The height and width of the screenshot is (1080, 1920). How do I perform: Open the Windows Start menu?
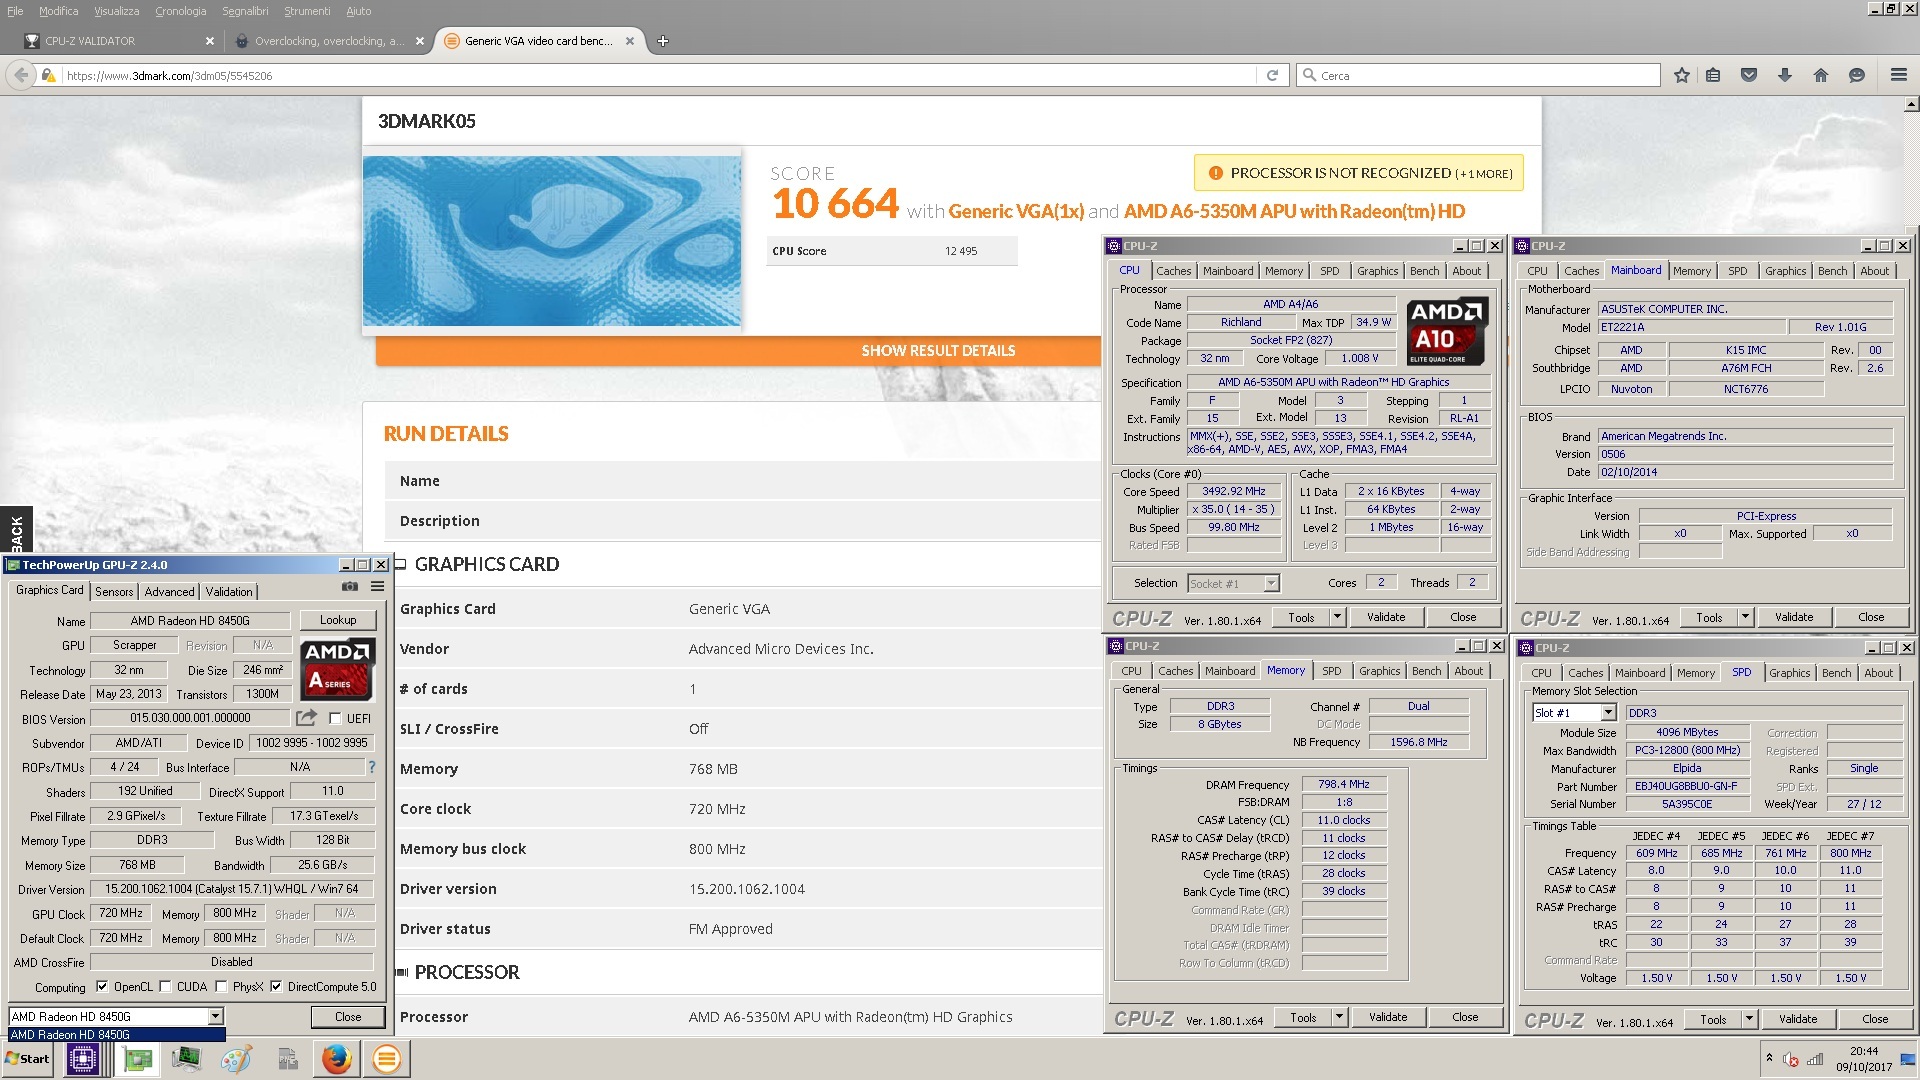tap(28, 1059)
